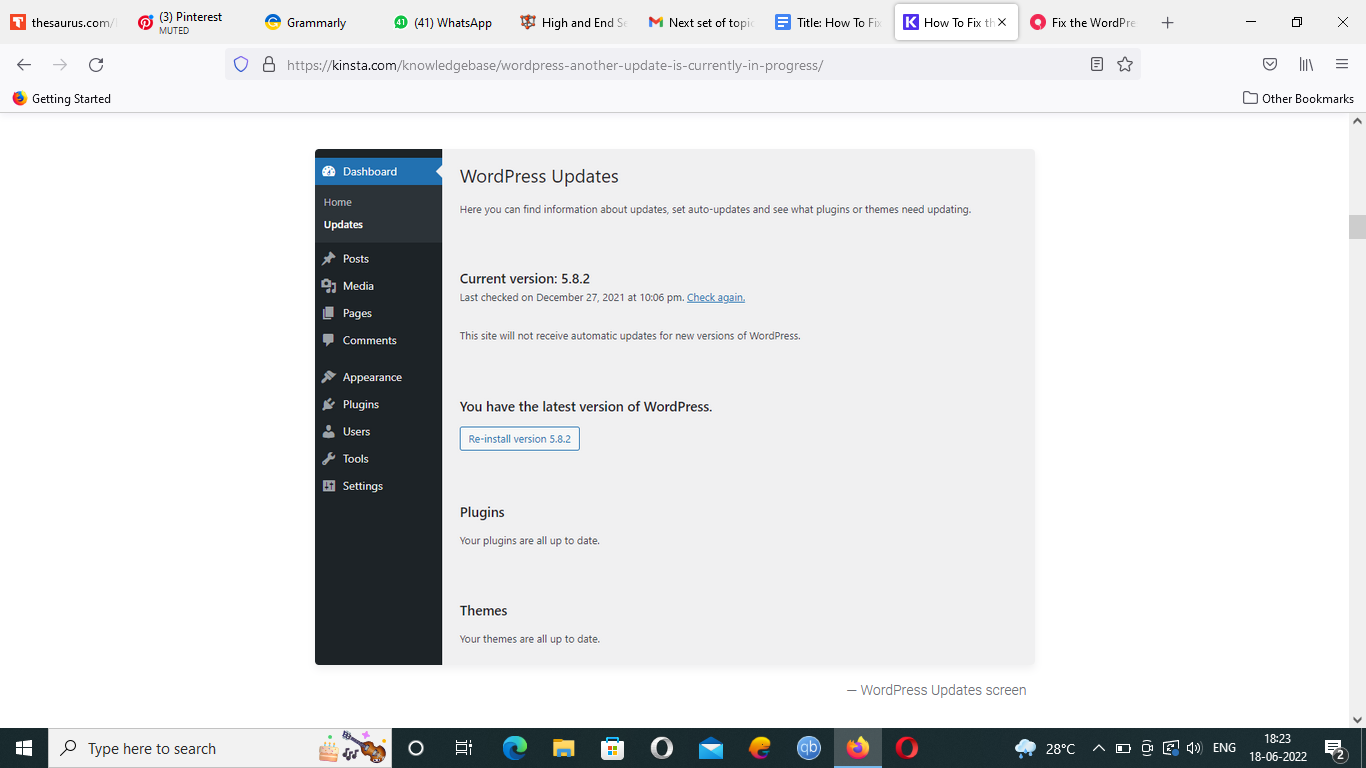Click Home under Dashboard

338,202
